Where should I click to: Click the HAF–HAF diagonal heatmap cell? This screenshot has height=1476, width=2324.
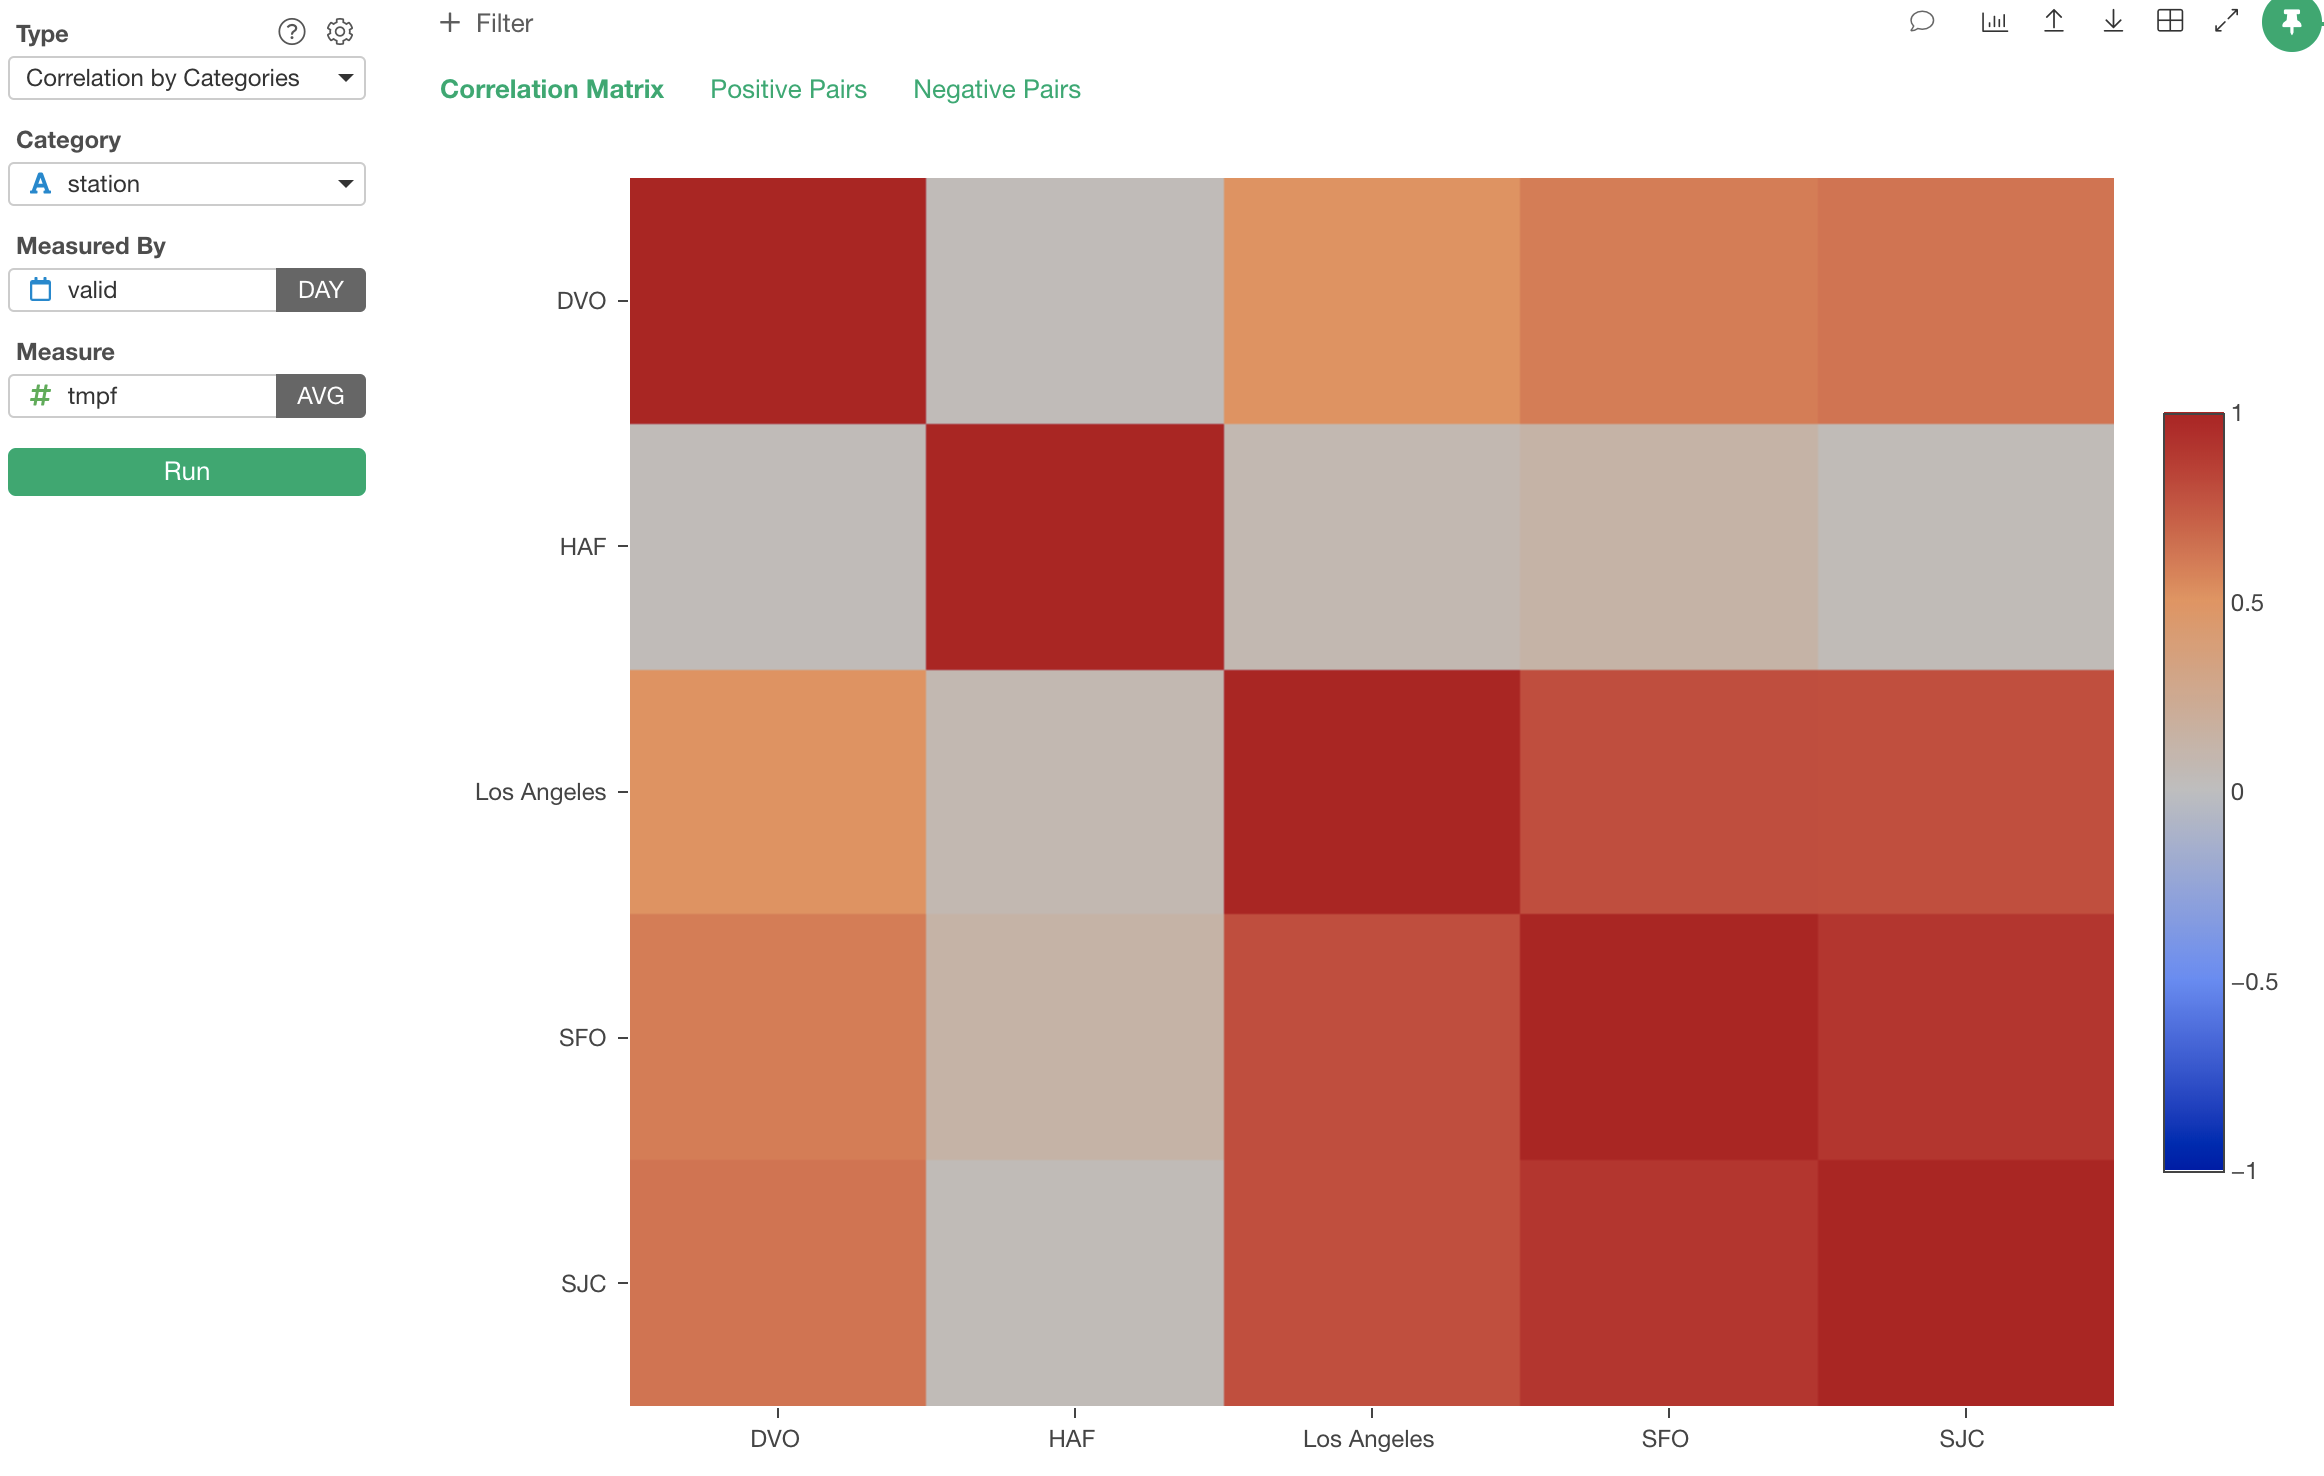click(x=1075, y=547)
